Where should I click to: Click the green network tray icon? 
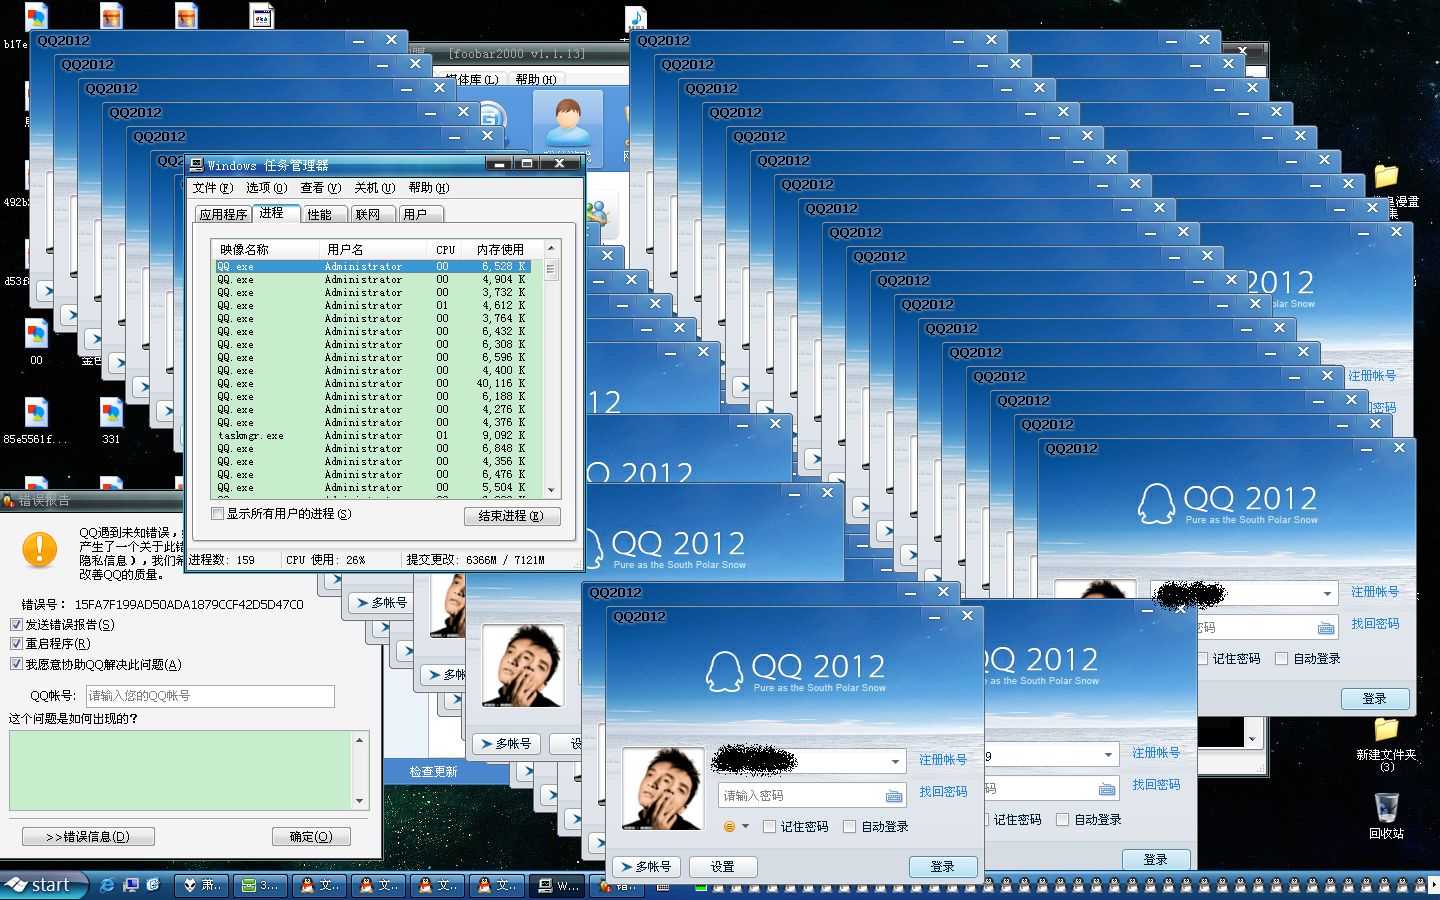[702, 886]
